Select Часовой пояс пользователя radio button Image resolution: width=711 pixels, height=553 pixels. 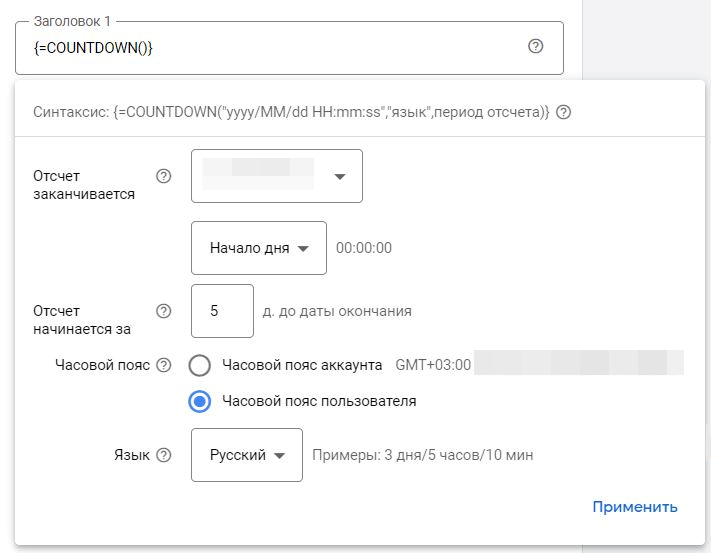tap(200, 401)
